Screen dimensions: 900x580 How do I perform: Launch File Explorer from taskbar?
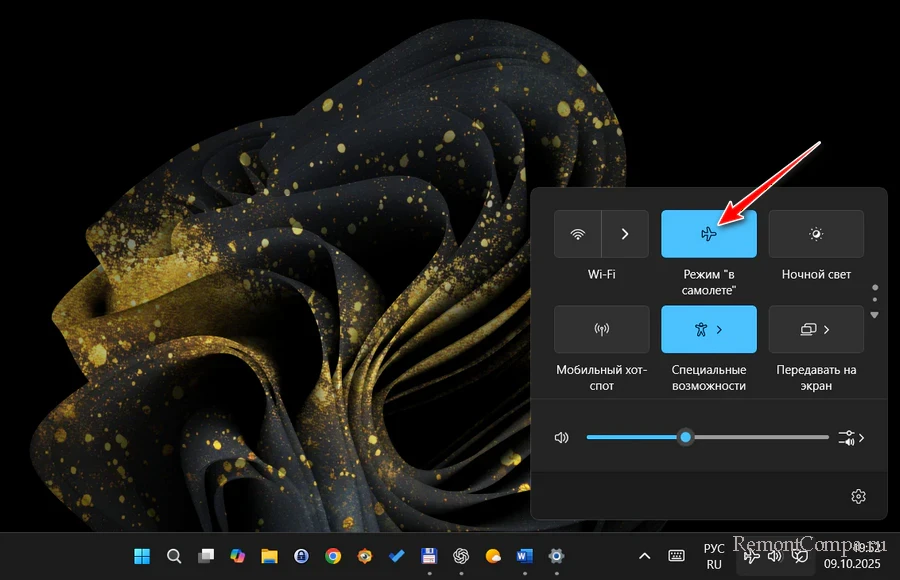tap(269, 556)
